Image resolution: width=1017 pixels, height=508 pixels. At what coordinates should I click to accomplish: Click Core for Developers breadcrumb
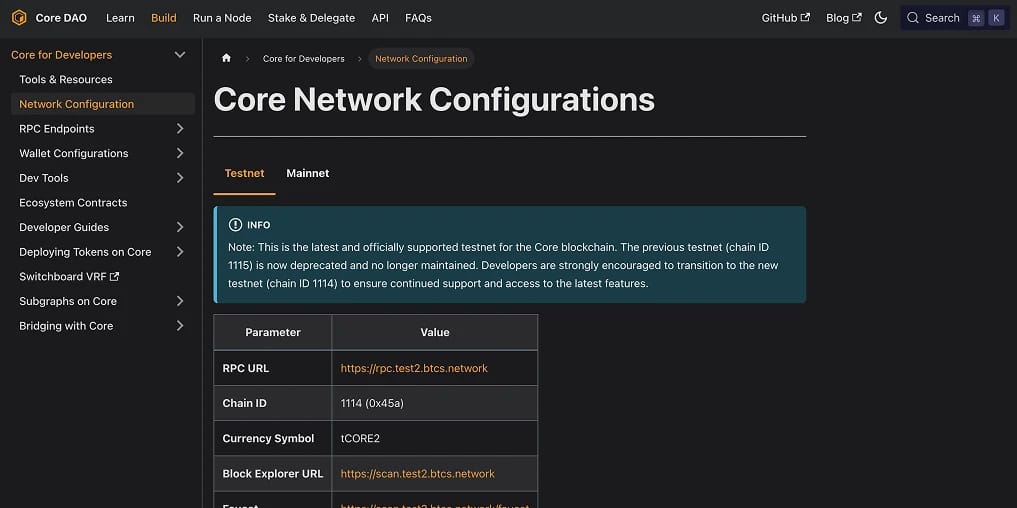point(304,58)
